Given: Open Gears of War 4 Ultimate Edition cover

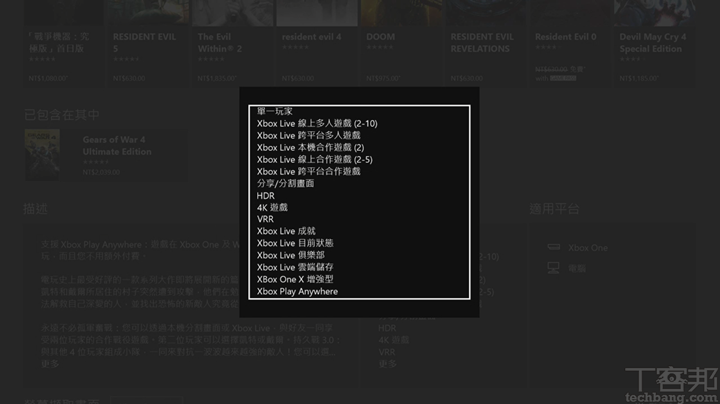Looking at the screenshot, I should (42, 154).
